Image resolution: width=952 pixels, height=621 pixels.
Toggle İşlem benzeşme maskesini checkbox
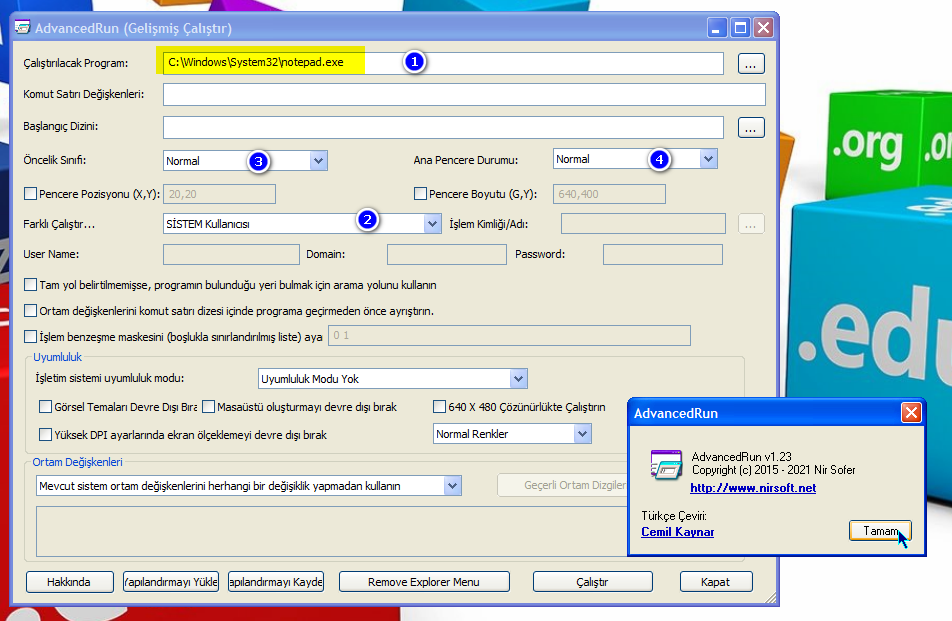pos(30,336)
